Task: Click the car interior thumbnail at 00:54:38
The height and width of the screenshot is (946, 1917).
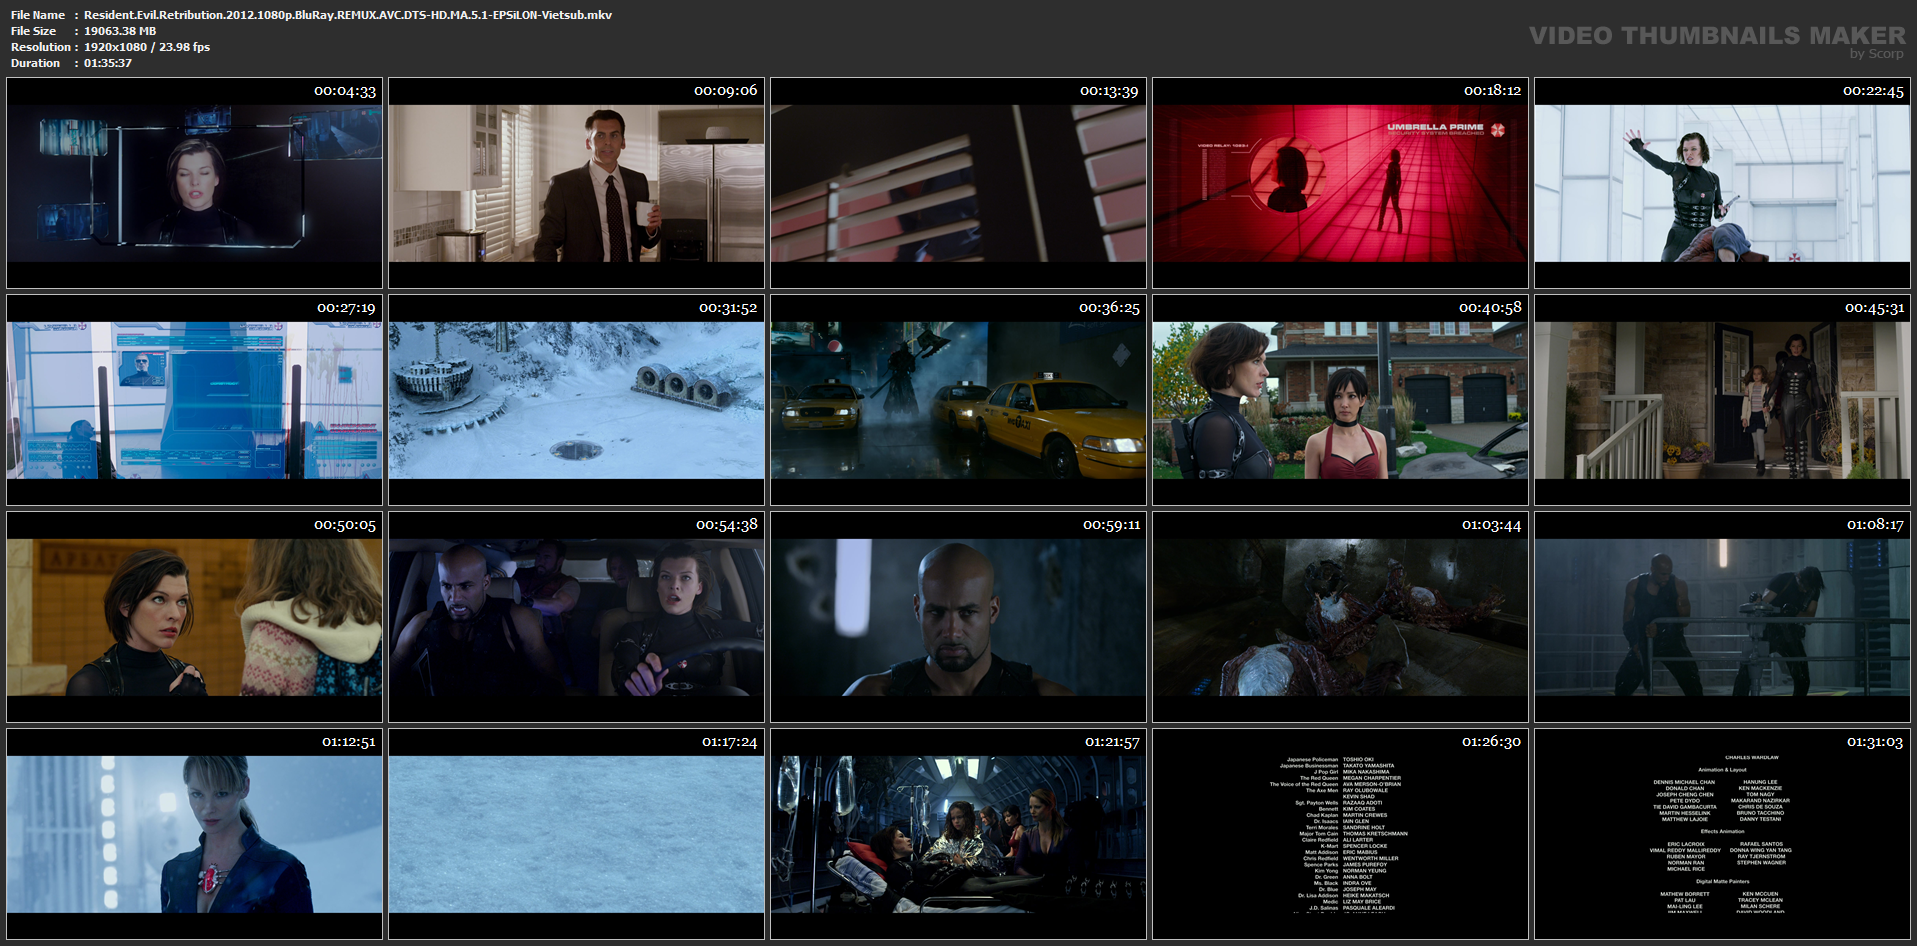Action: pos(576,617)
